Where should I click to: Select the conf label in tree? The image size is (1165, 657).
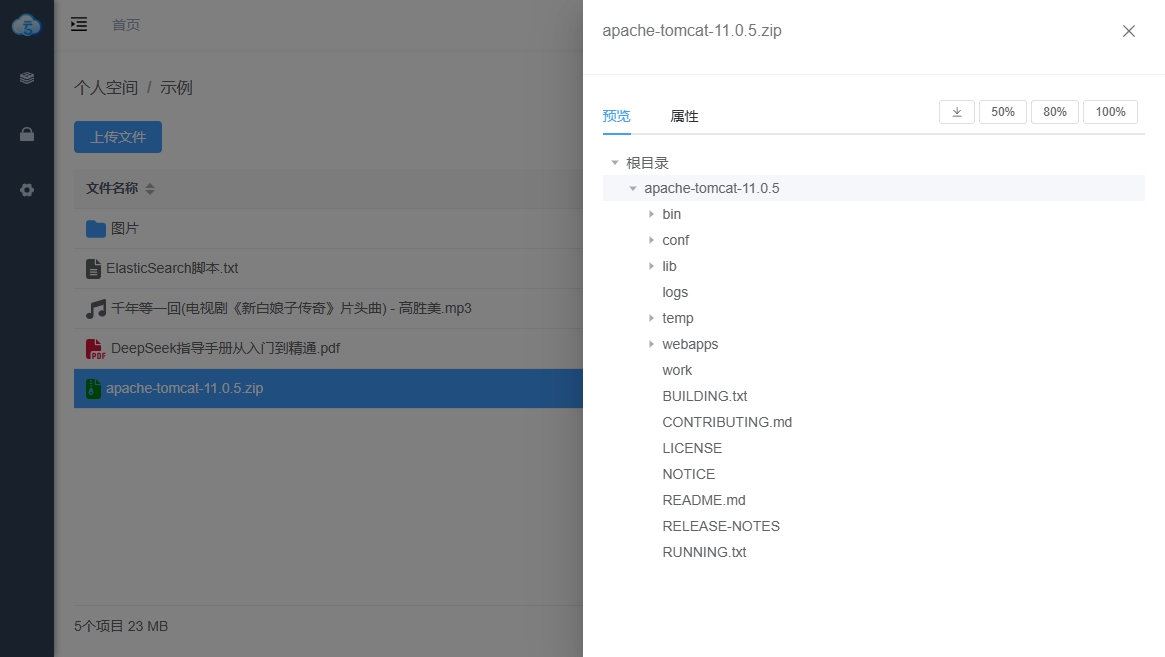pyautogui.click(x=675, y=240)
